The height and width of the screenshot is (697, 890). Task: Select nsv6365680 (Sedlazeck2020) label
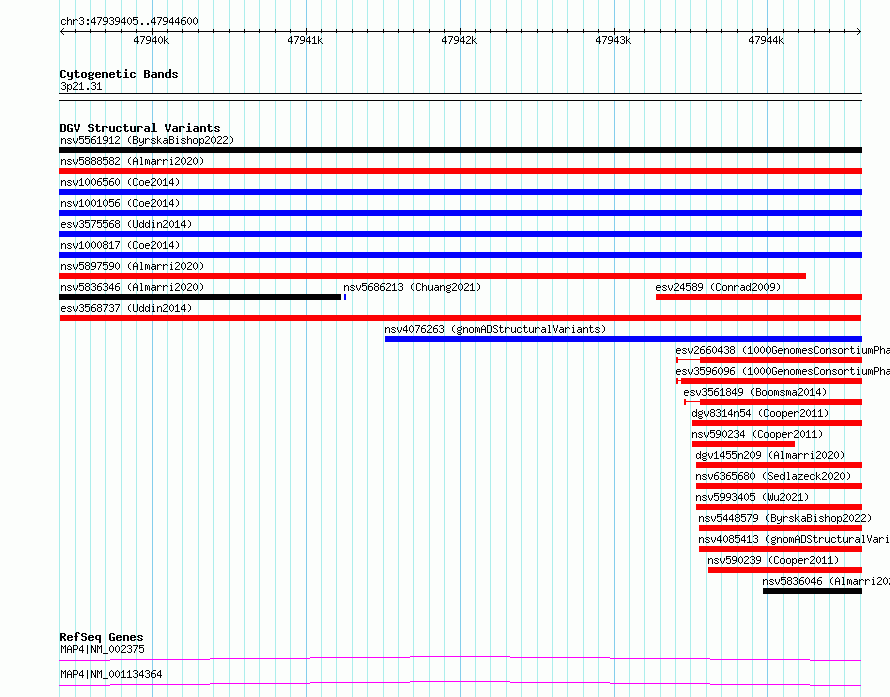pos(773,476)
